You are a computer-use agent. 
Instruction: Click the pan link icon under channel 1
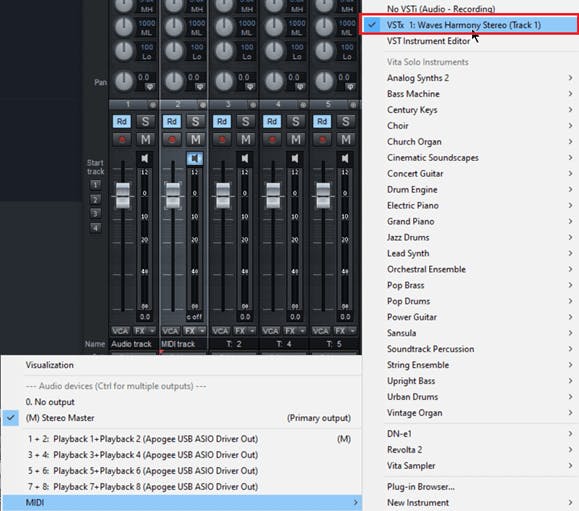pos(150,87)
